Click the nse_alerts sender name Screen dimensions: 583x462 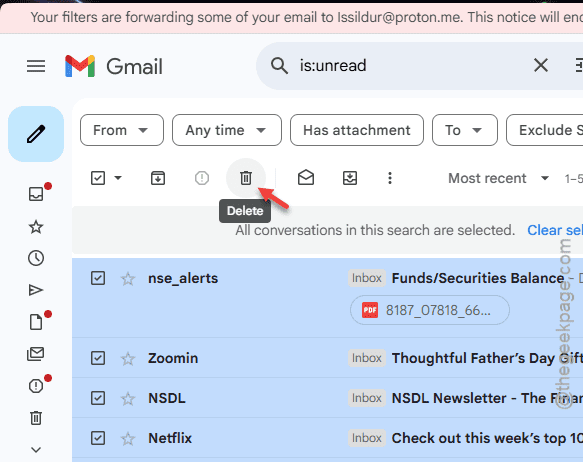183,278
